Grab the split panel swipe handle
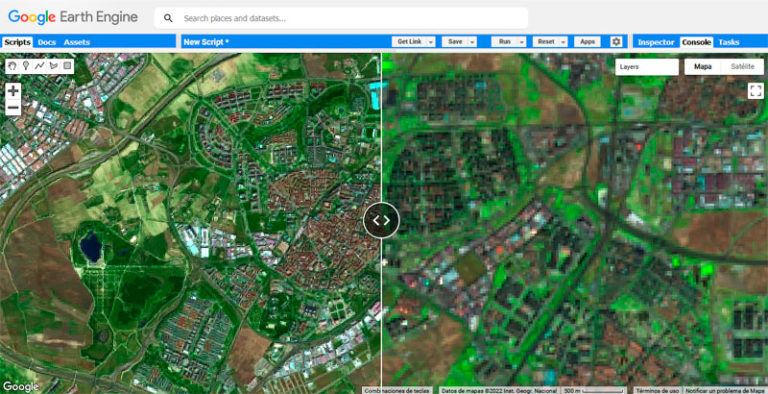This screenshot has height=394, width=768. pos(382,221)
